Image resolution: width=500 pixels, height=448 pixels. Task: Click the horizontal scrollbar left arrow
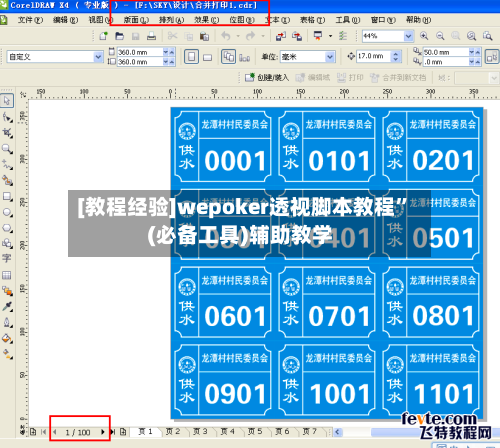coord(337,432)
